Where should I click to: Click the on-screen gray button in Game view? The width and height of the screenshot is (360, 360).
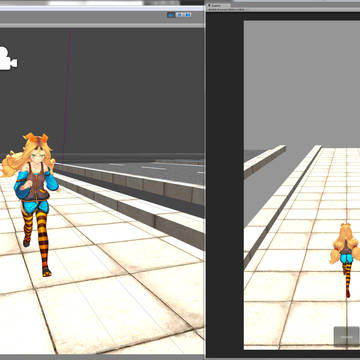point(347,337)
